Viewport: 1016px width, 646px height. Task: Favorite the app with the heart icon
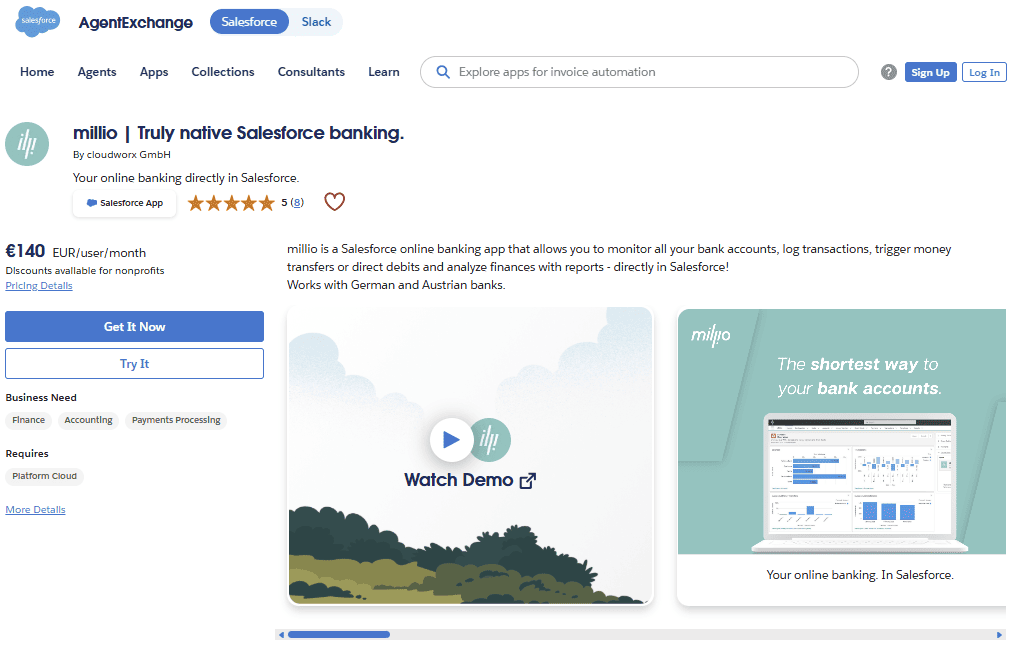(334, 202)
